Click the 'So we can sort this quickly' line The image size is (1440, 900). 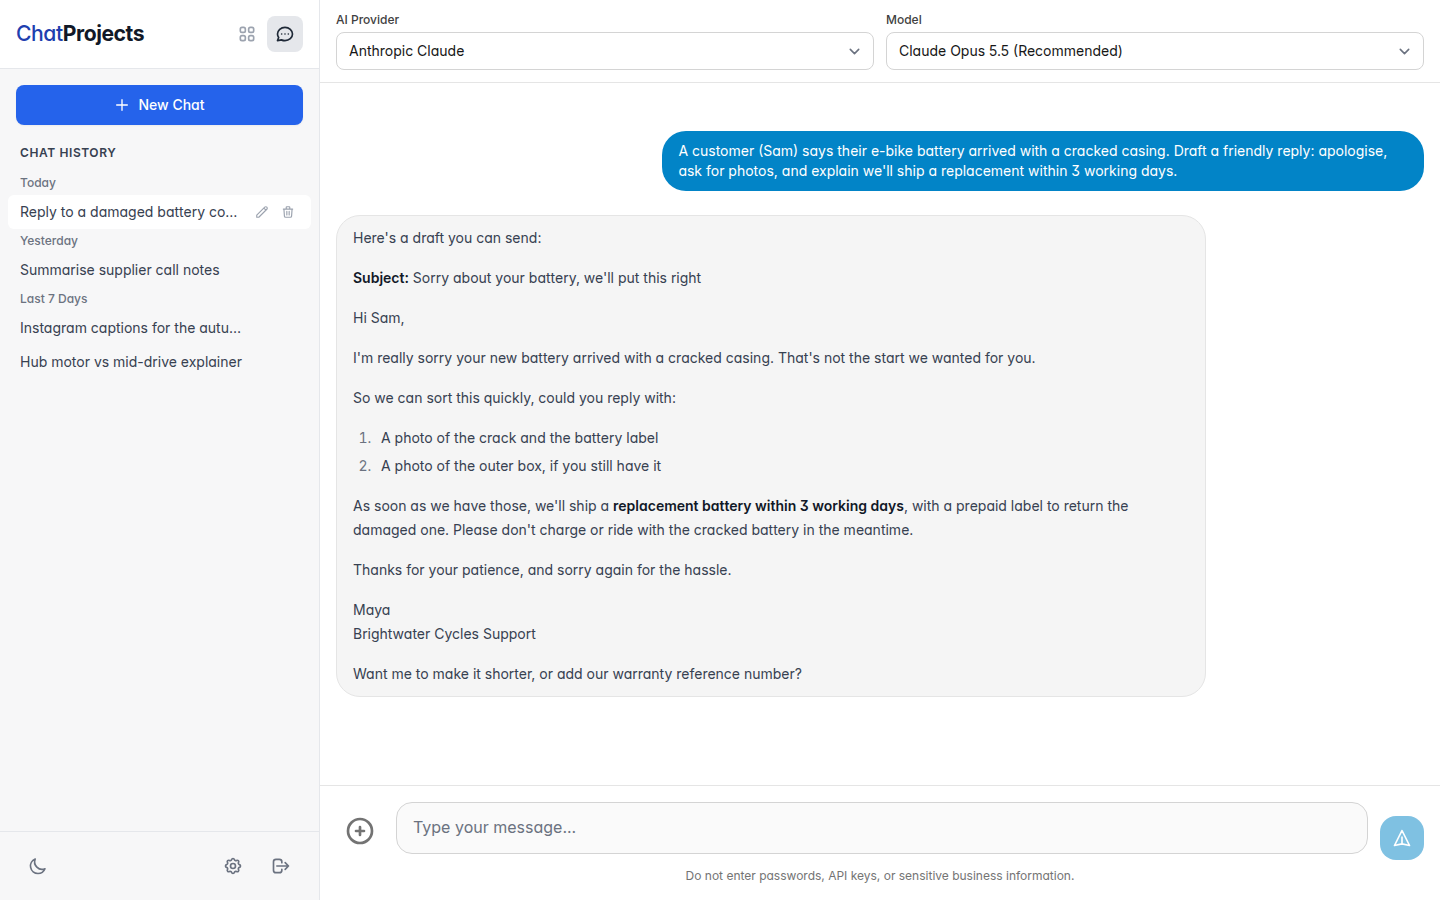pos(514,398)
